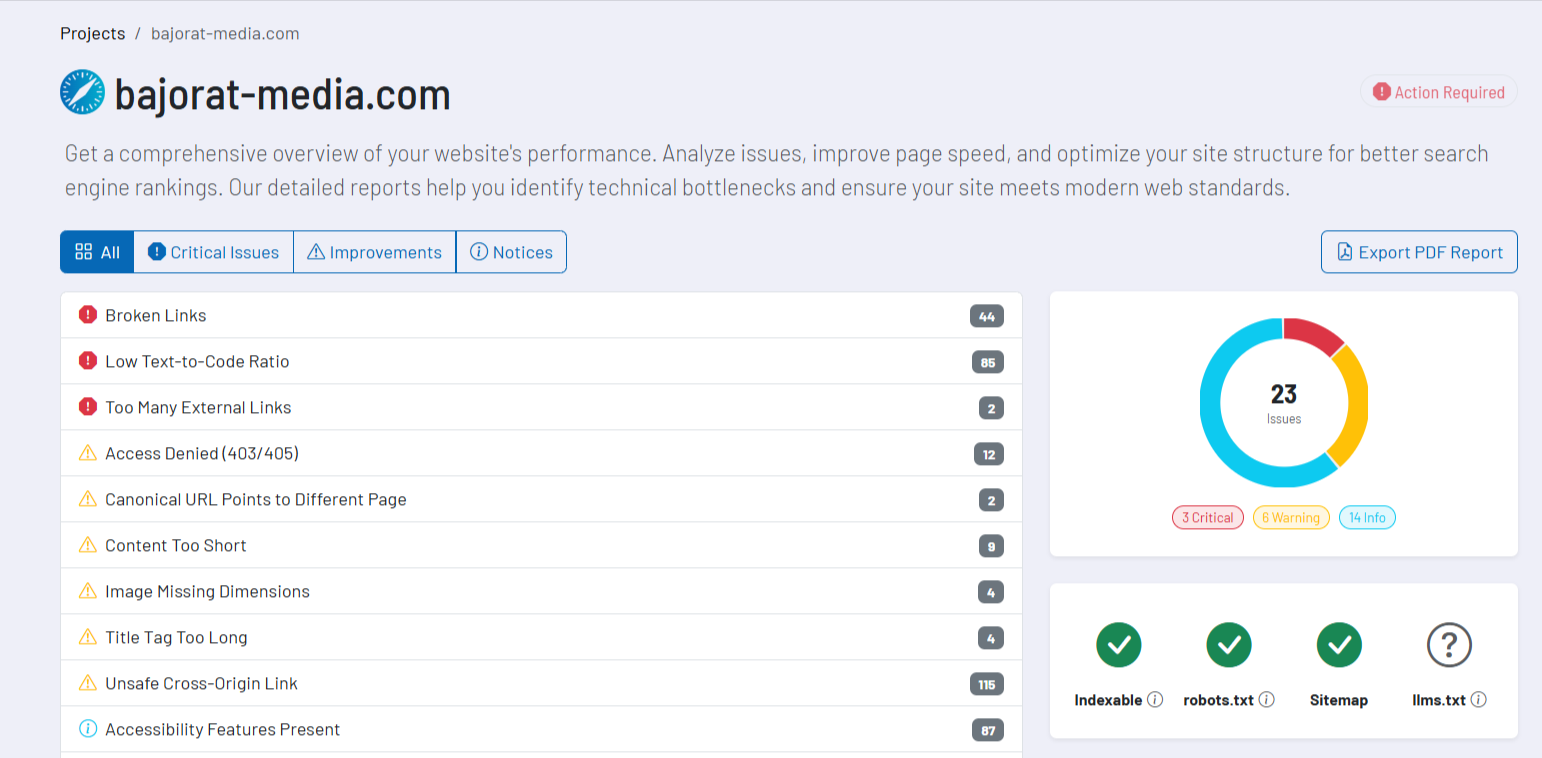
Task: Click the 3 Critical legend pill
Action: pos(1208,518)
